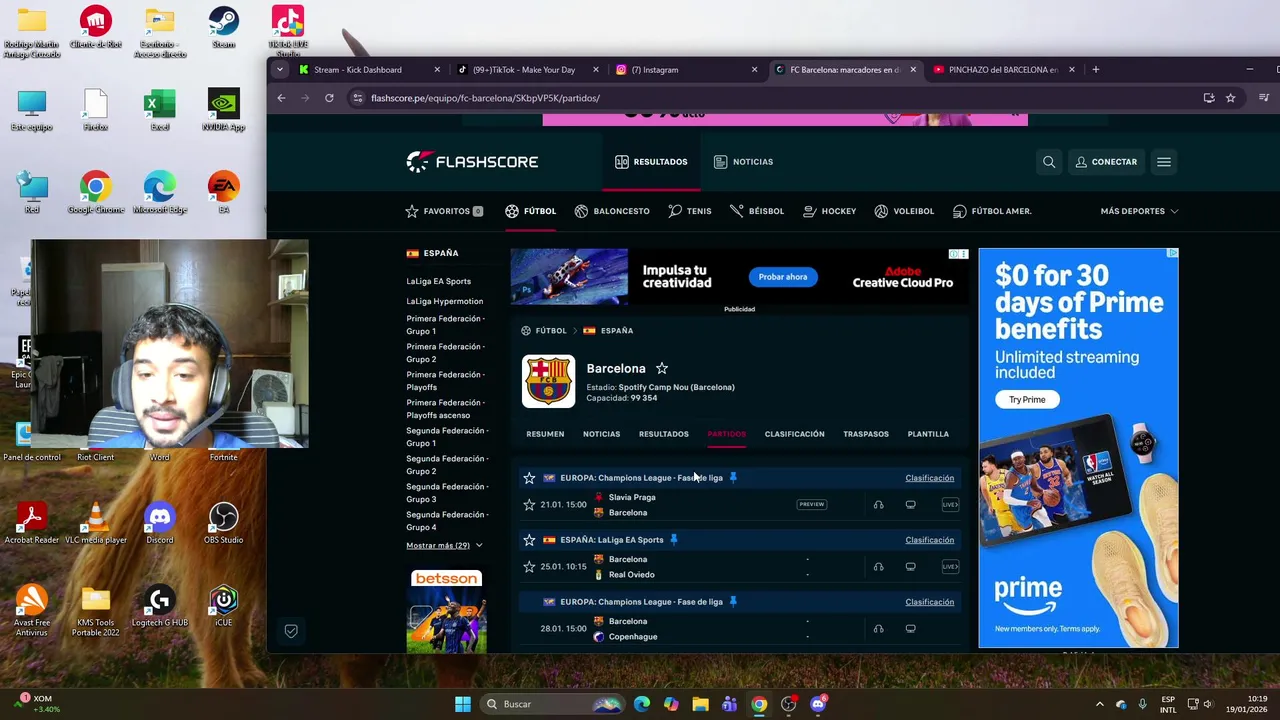Screen dimensions: 1280x720
Task: Click the betsson ad thumbnail
Action: coord(446,612)
